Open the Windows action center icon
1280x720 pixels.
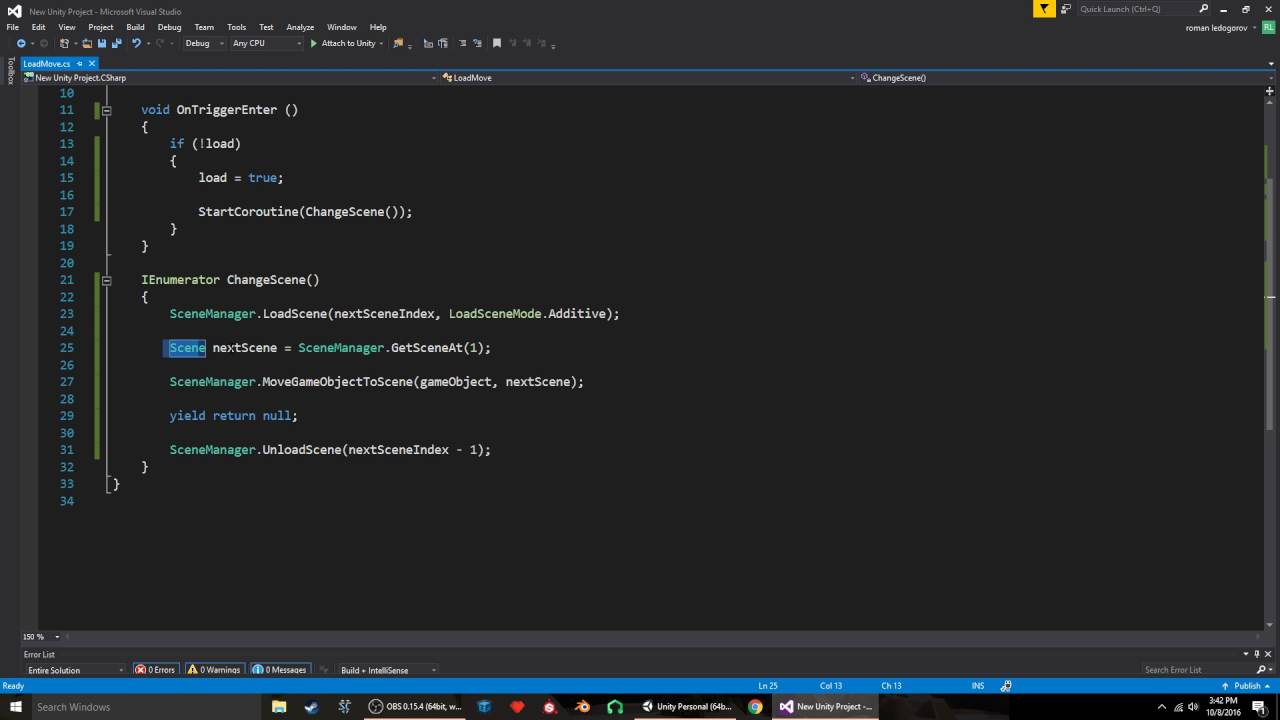pyautogui.click(x=1259, y=706)
